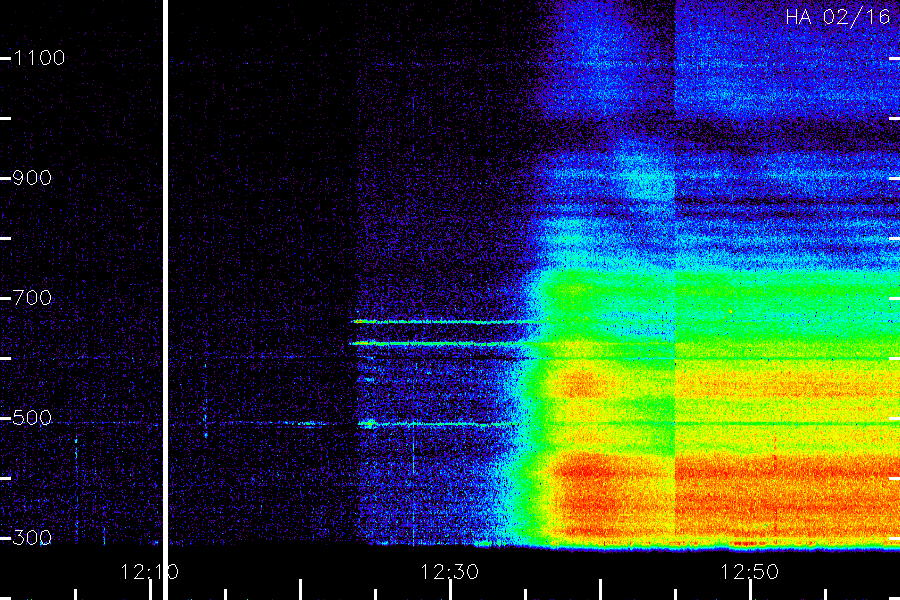Click the 500 frequency axis label

(32, 418)
